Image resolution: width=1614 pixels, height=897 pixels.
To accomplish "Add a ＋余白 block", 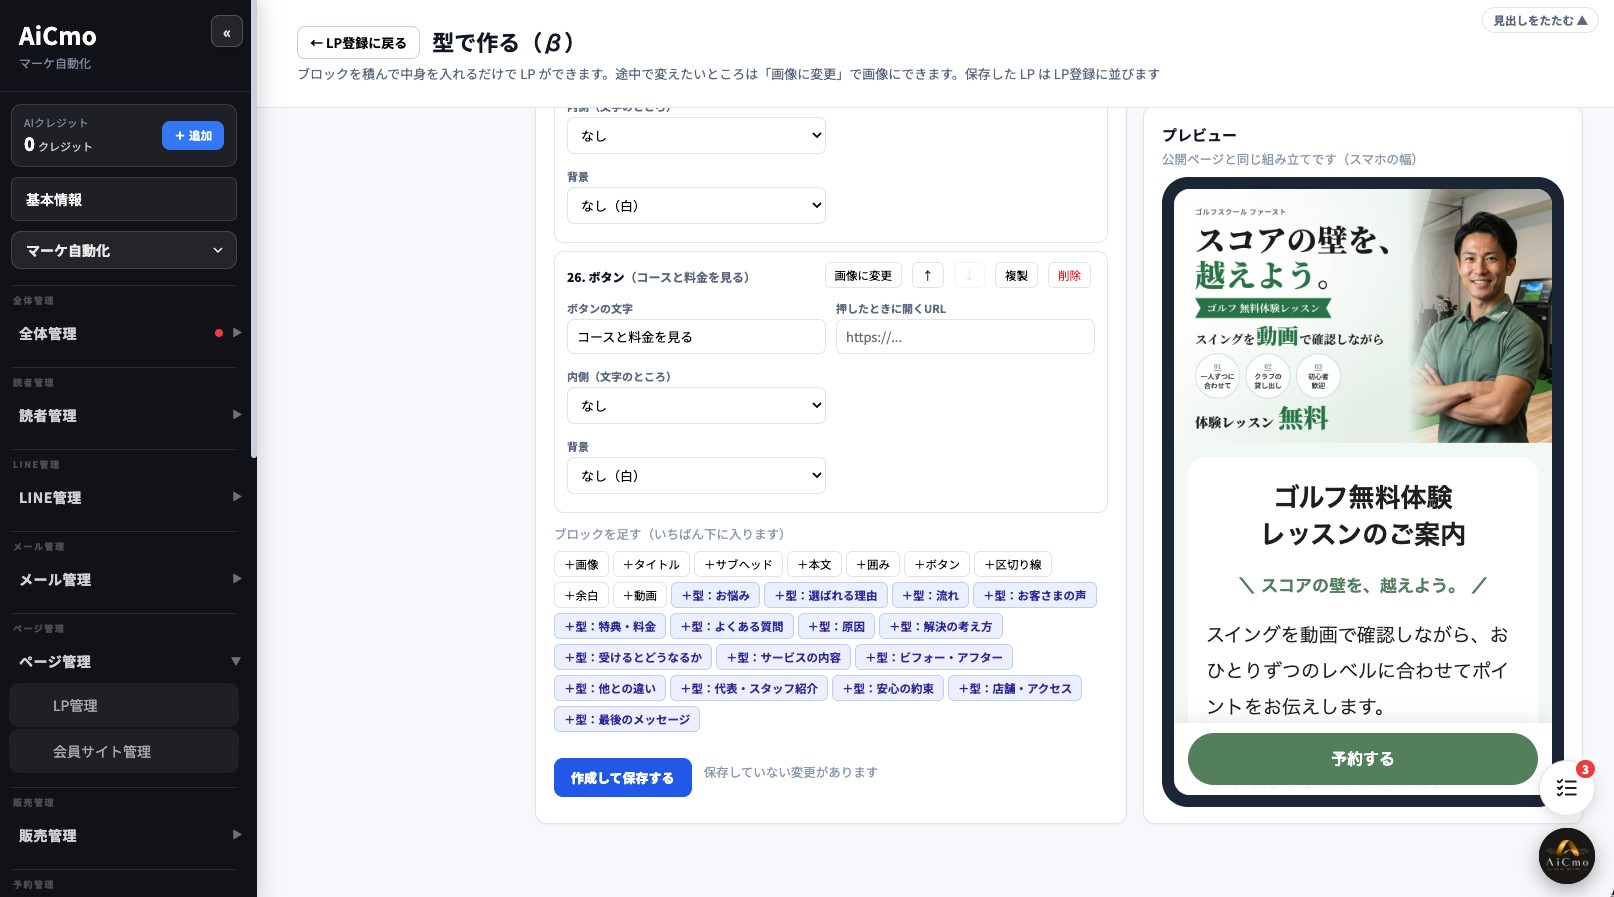I will point(581,596).
